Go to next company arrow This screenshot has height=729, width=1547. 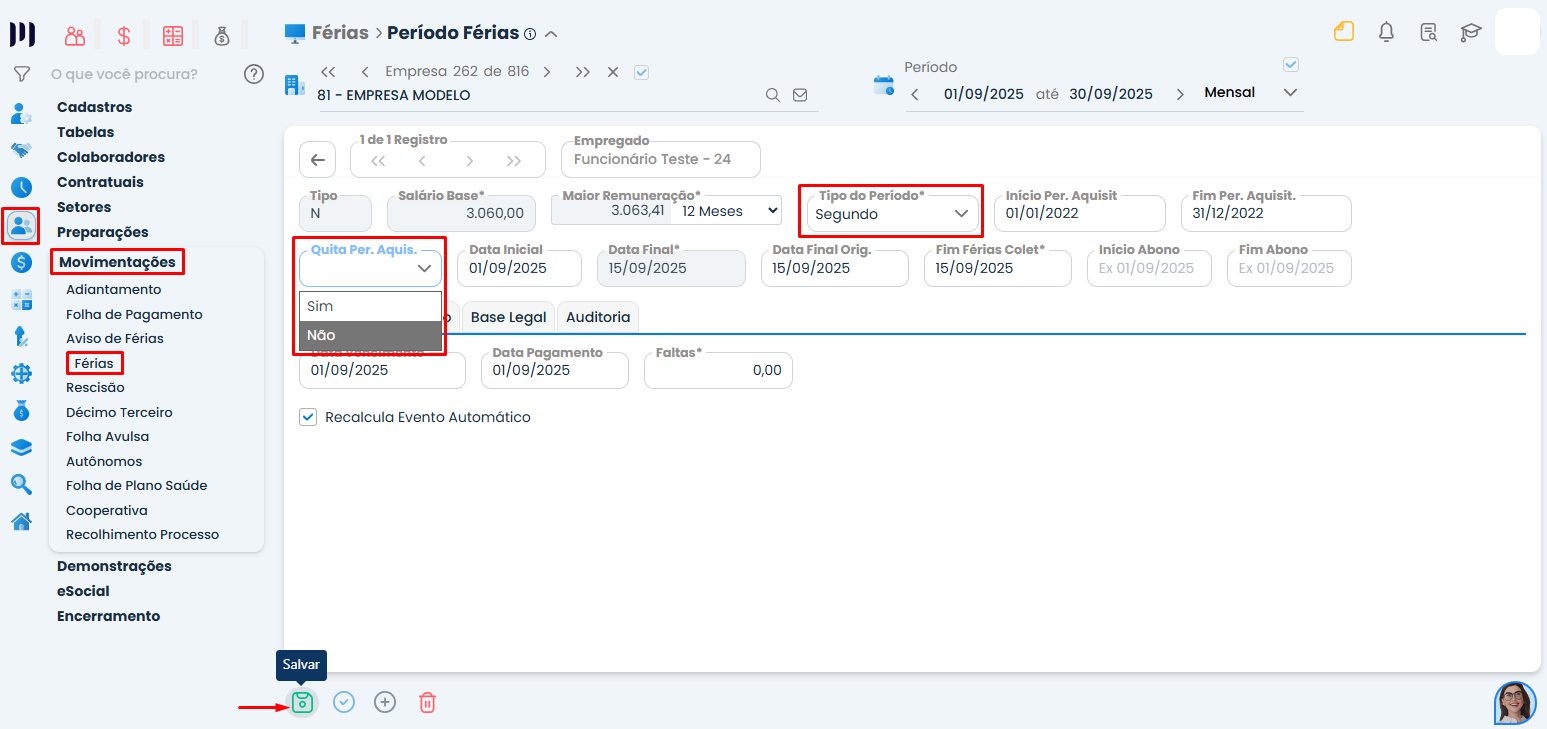[x=547, y=72]
